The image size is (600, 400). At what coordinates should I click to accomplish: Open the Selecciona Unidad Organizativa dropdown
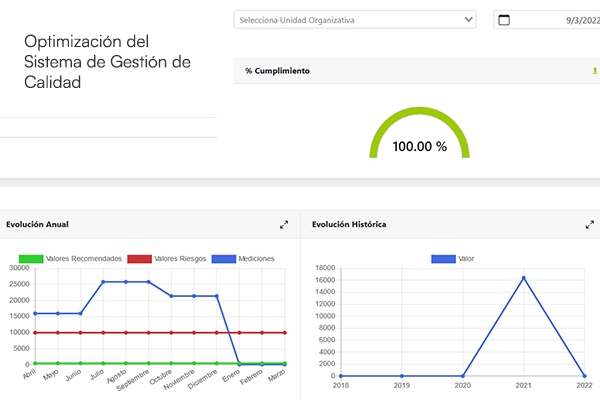coord(355,20)
